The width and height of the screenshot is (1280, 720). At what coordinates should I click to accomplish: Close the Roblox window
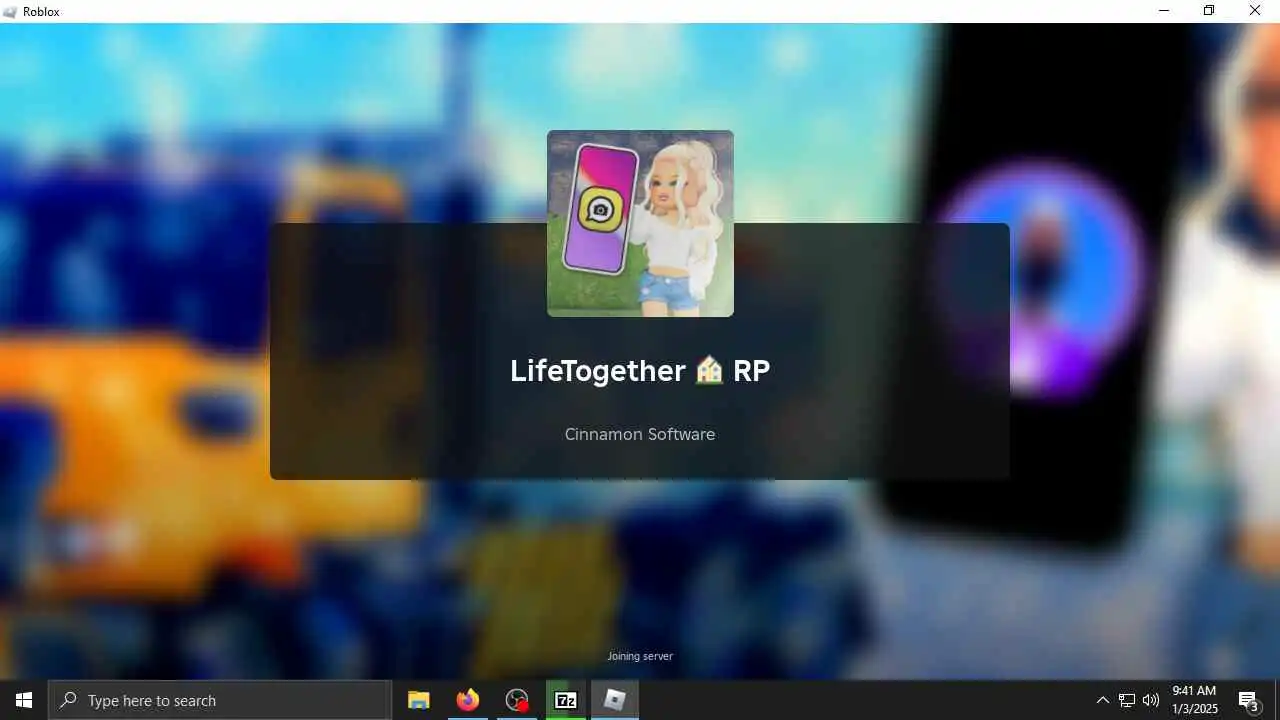[1255, 11]
